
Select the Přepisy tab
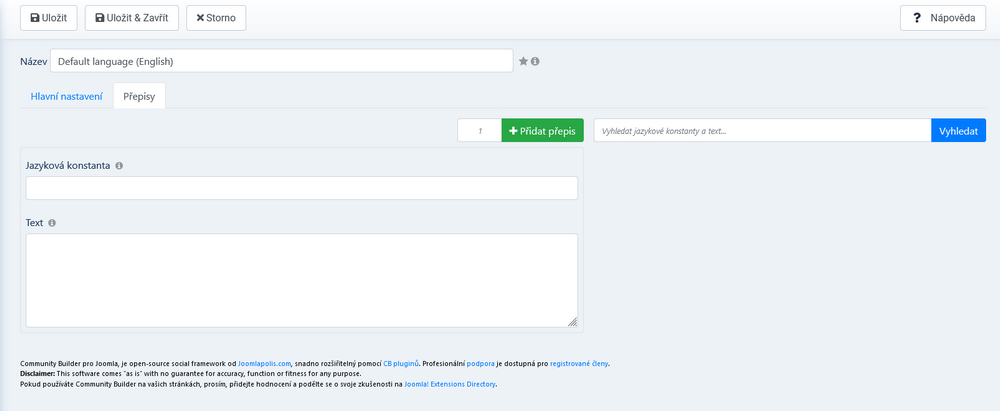click(x=139, y=96)
